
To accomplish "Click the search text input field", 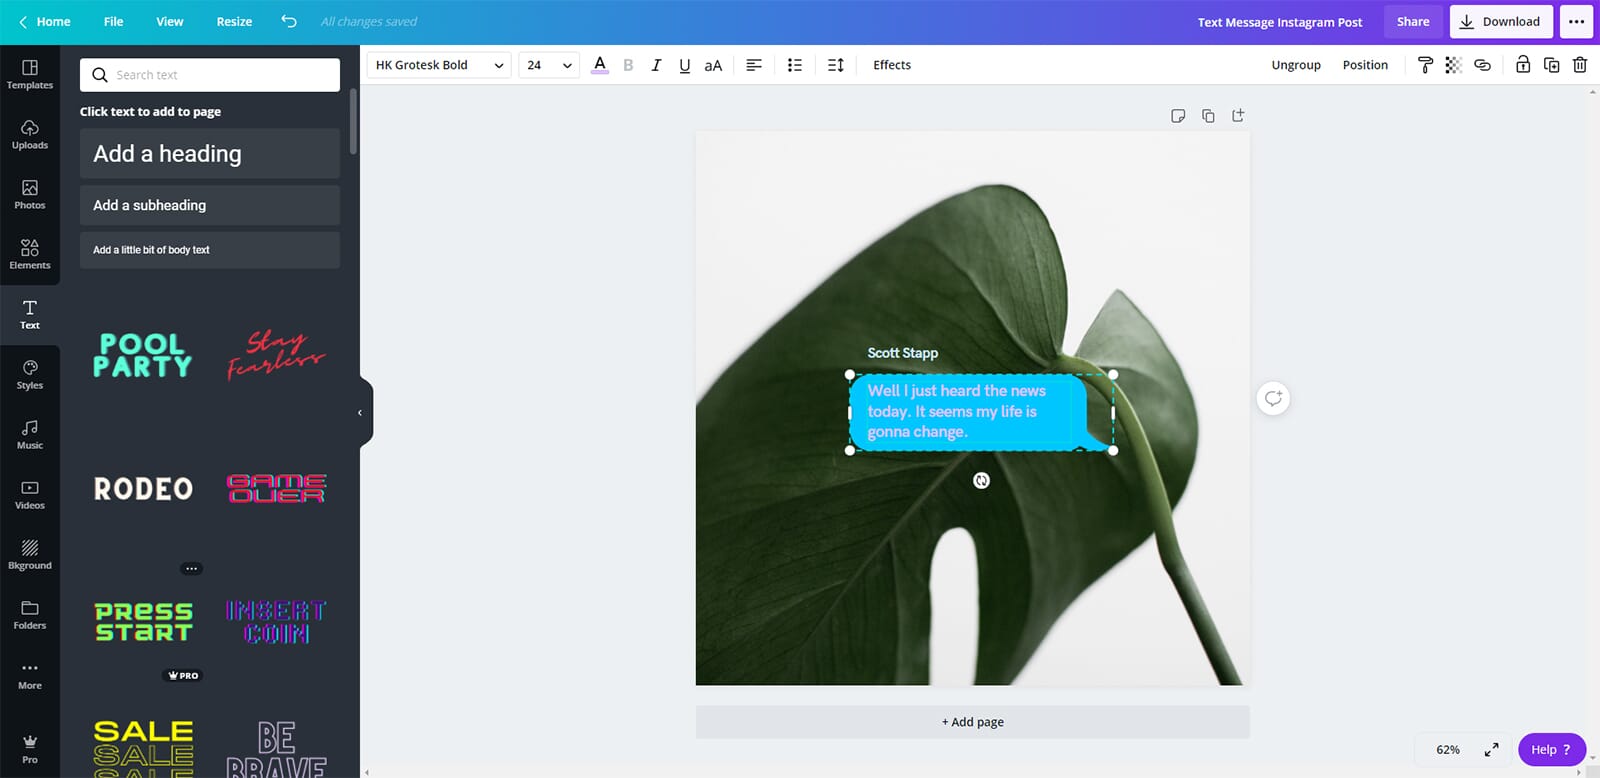I will pos(210,75).
